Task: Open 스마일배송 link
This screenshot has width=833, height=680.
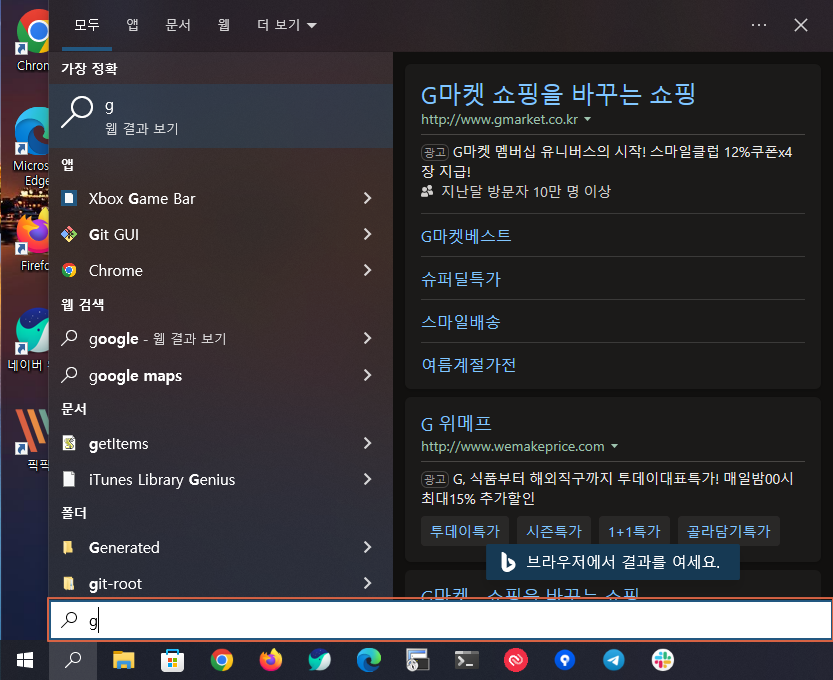Action: (461, 322)
